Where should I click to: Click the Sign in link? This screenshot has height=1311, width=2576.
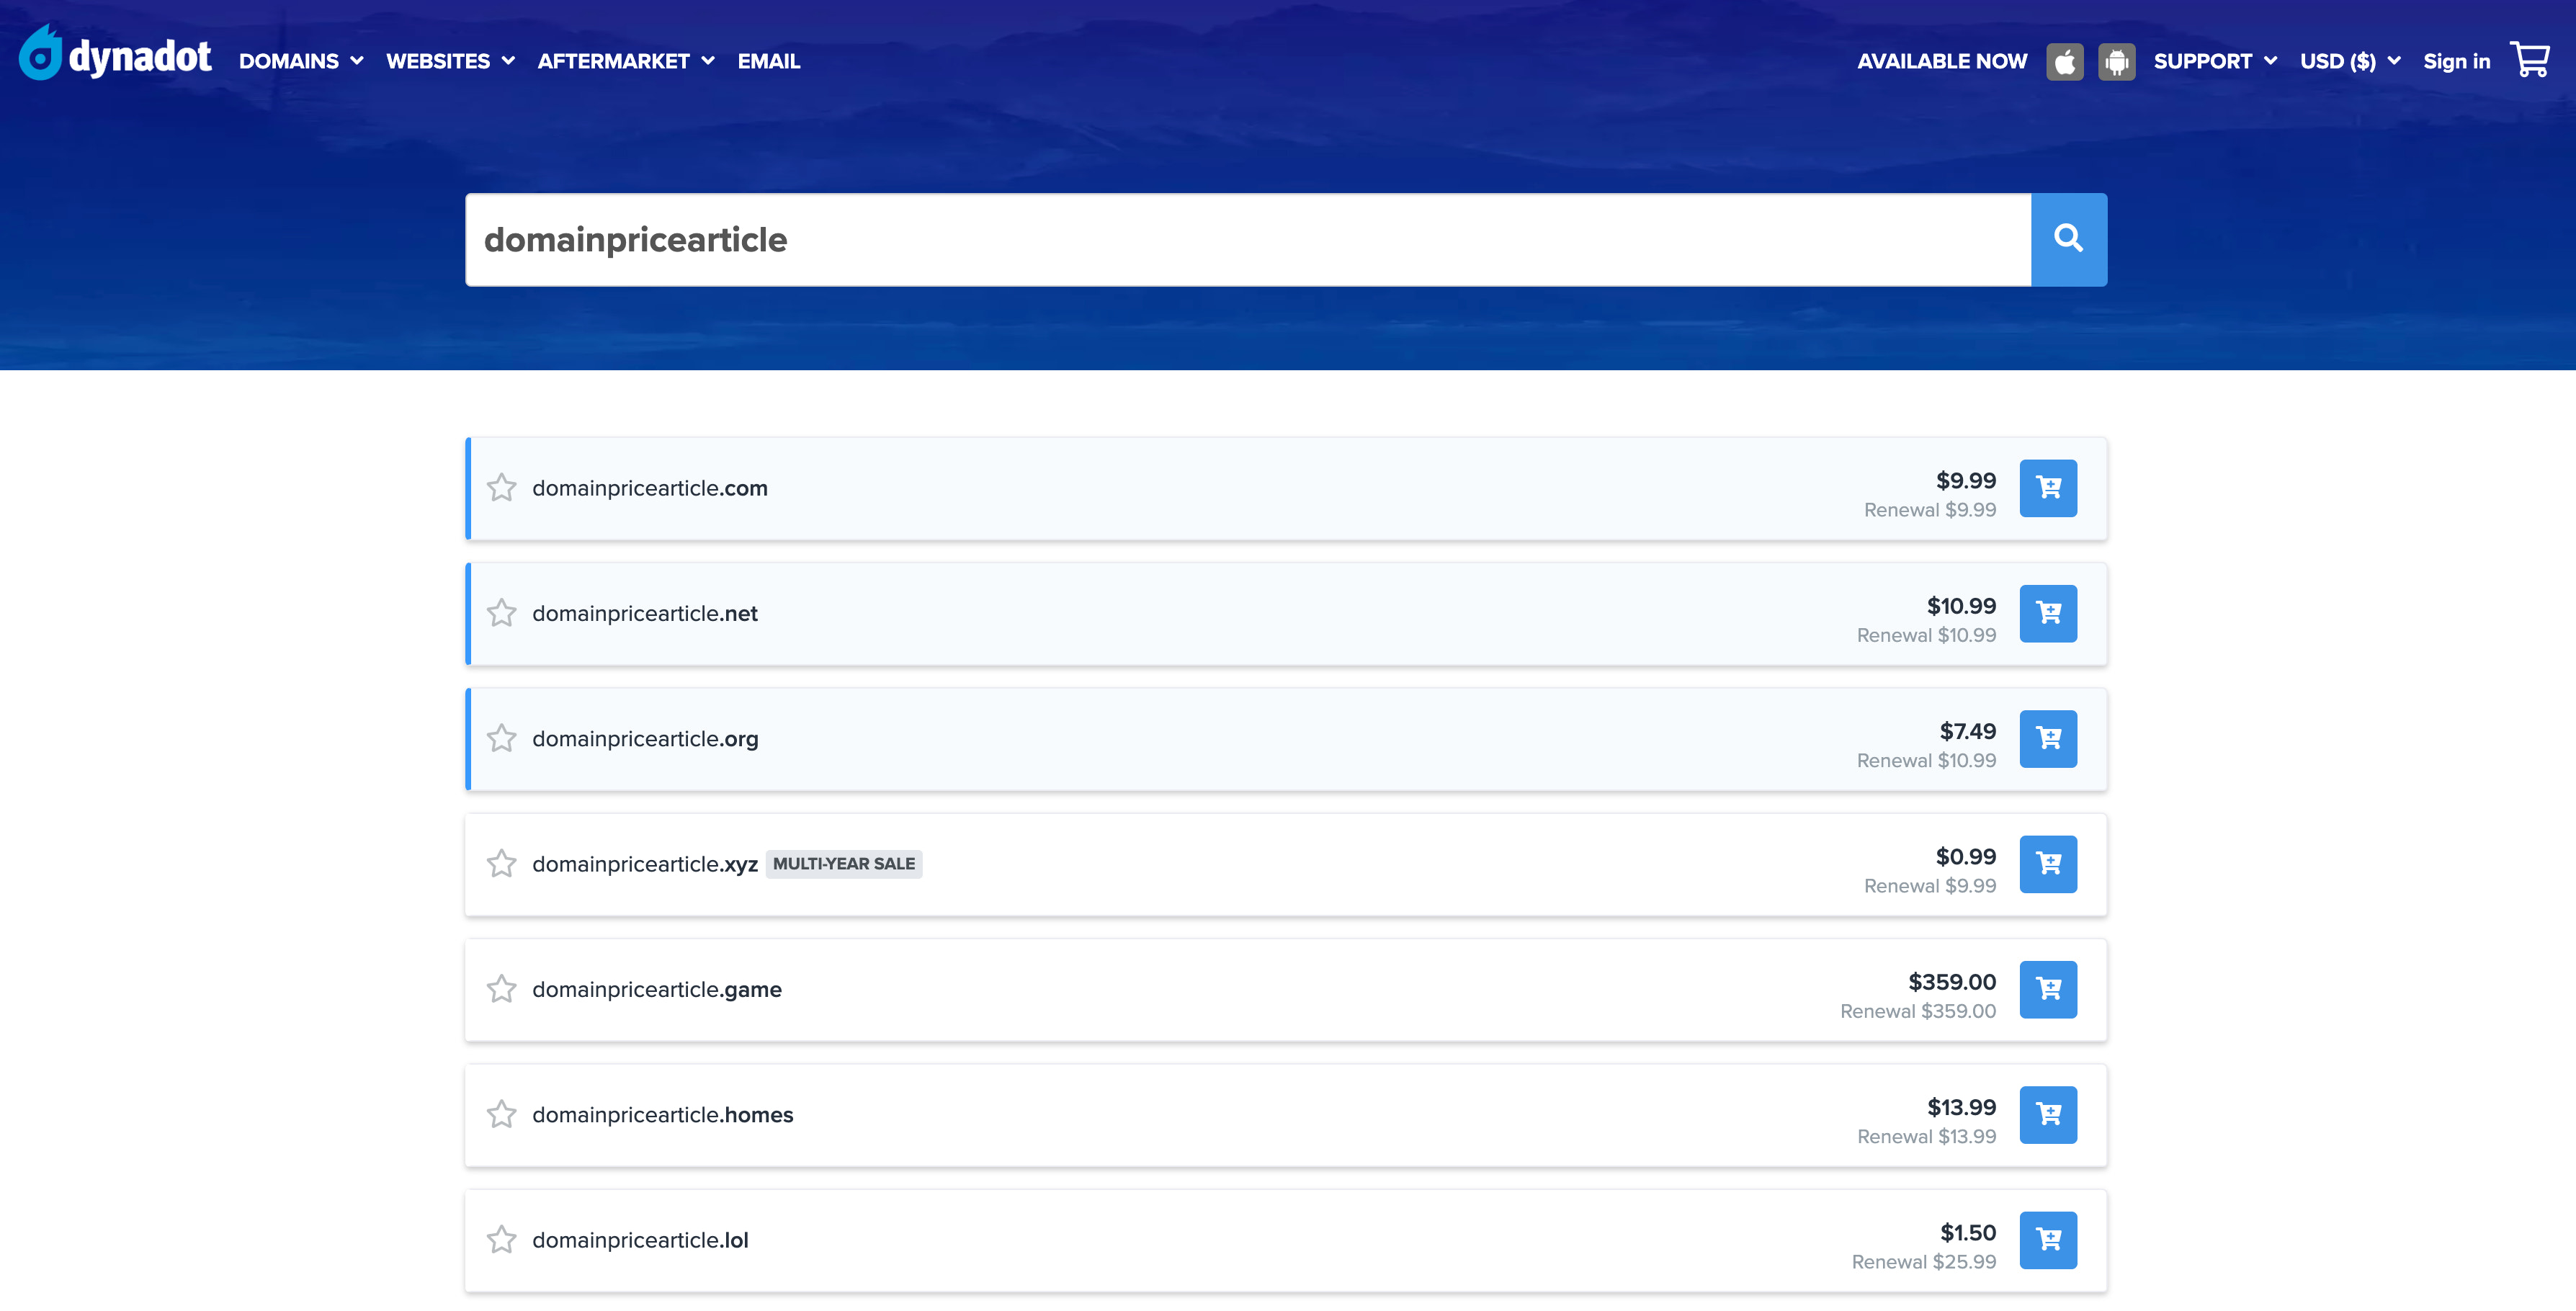(2457, 61)
